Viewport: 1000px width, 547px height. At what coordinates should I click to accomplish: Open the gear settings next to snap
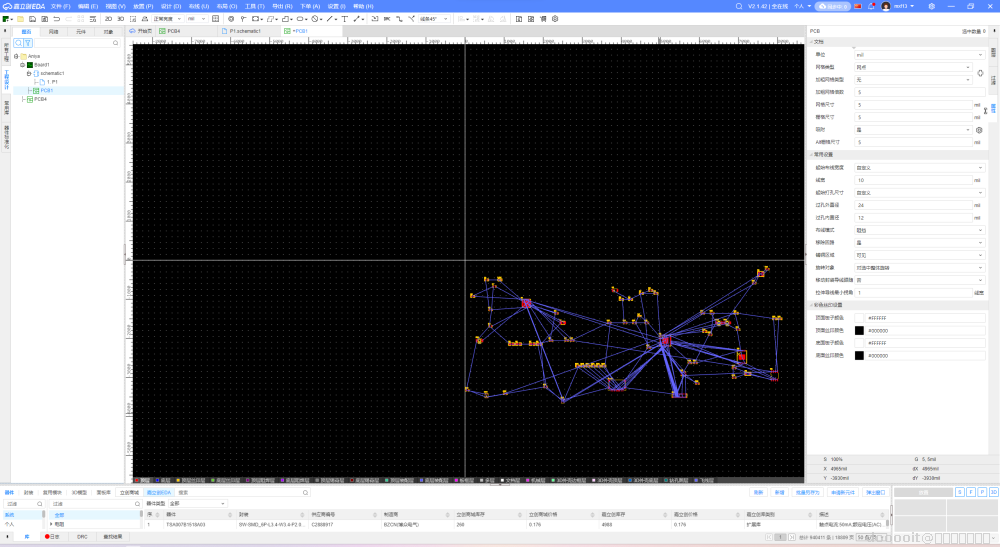pyautogui.click(x=980, y=130)
